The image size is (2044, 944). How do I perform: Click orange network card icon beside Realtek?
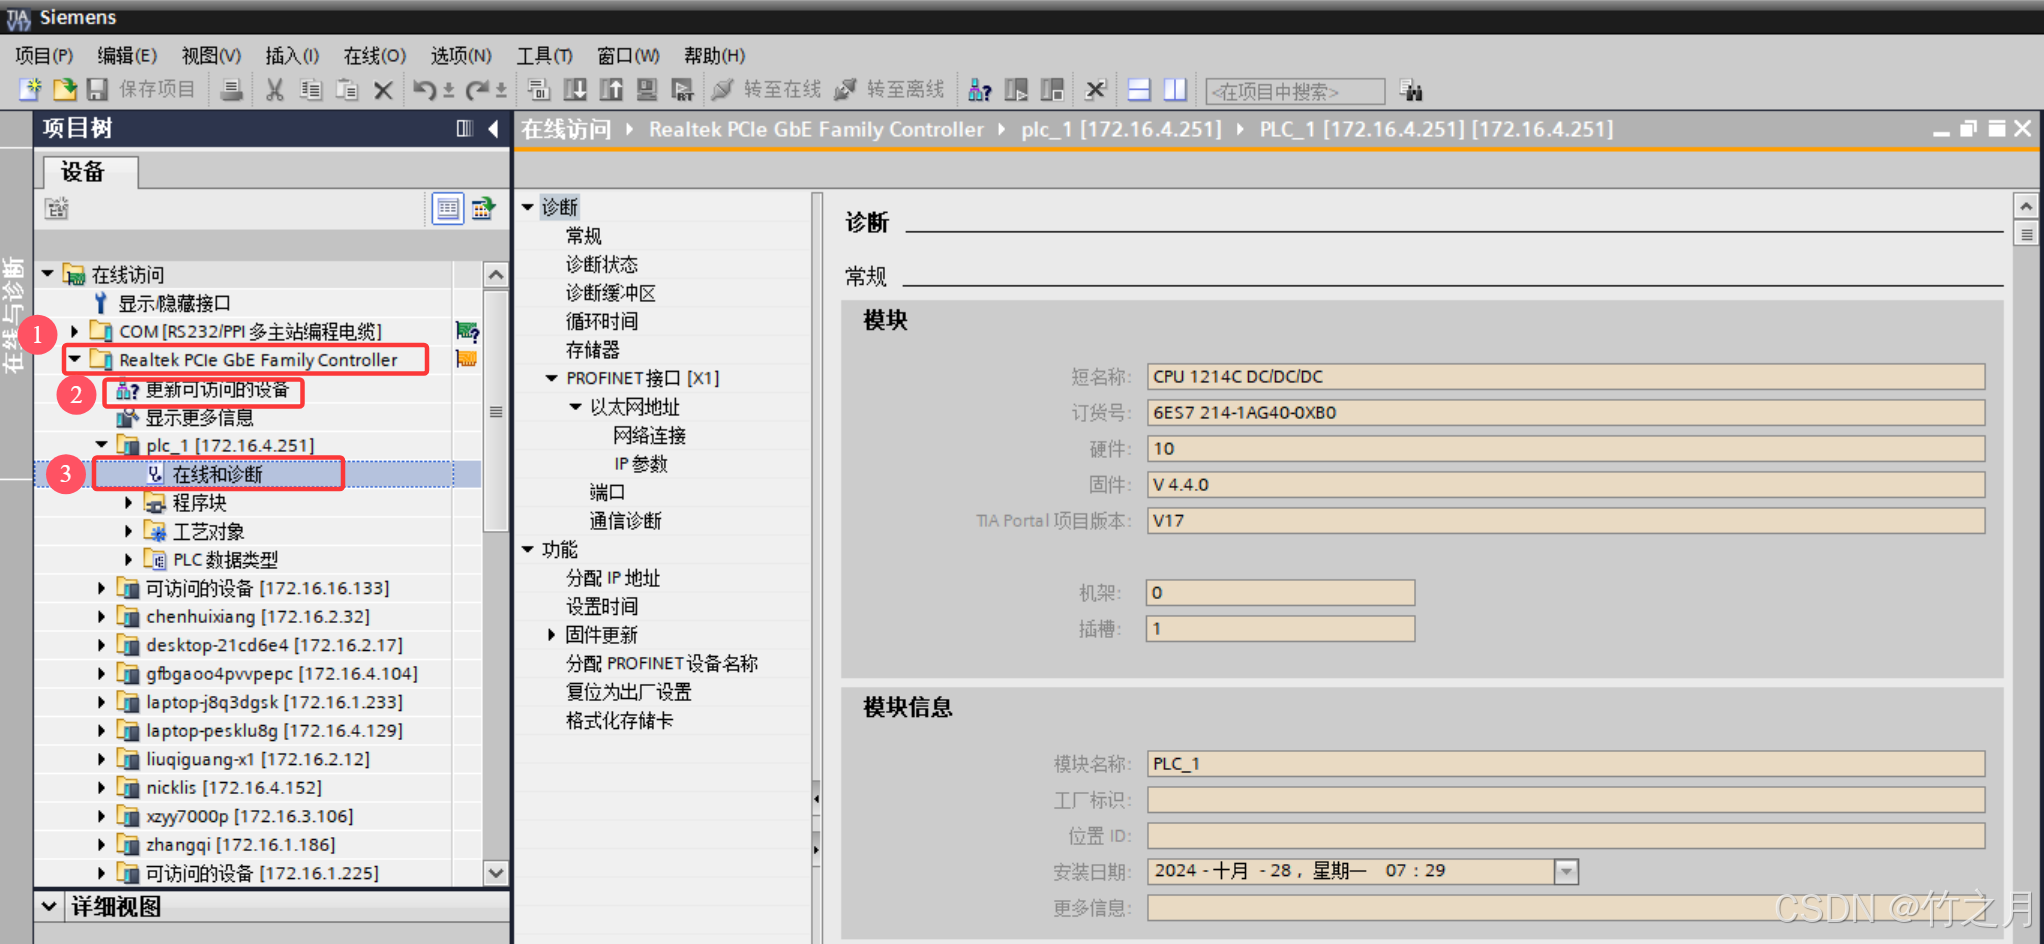[x=467, y=359]
